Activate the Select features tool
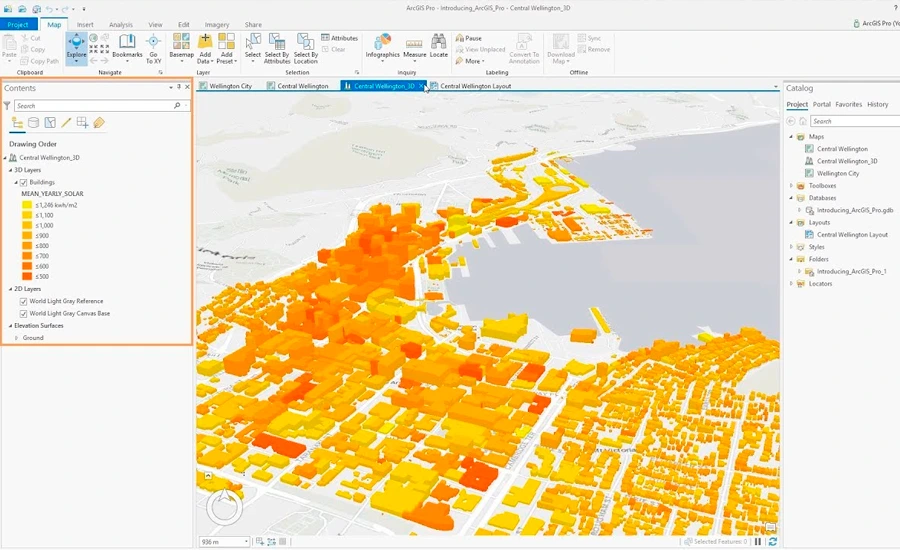 point(253,46)
